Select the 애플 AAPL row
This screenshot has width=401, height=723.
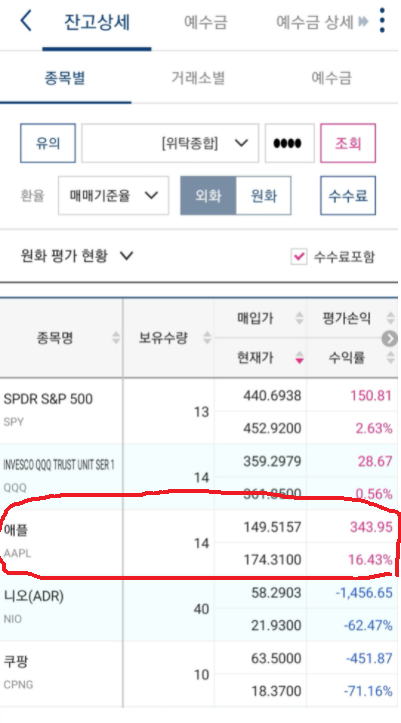199,543
